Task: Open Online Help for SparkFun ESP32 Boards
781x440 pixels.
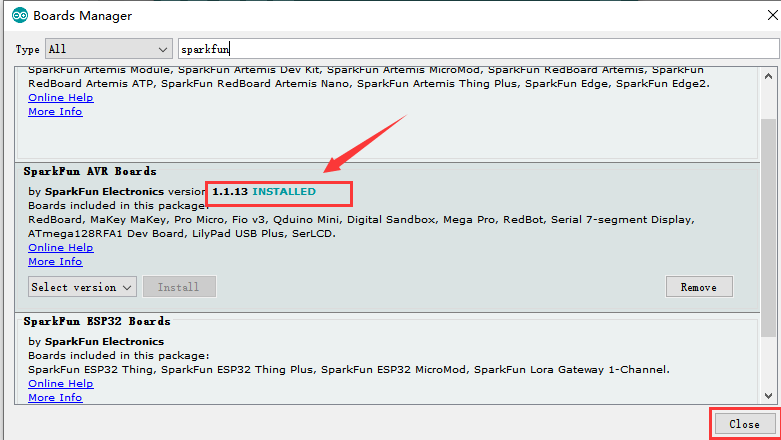Action: pos(60,384)
